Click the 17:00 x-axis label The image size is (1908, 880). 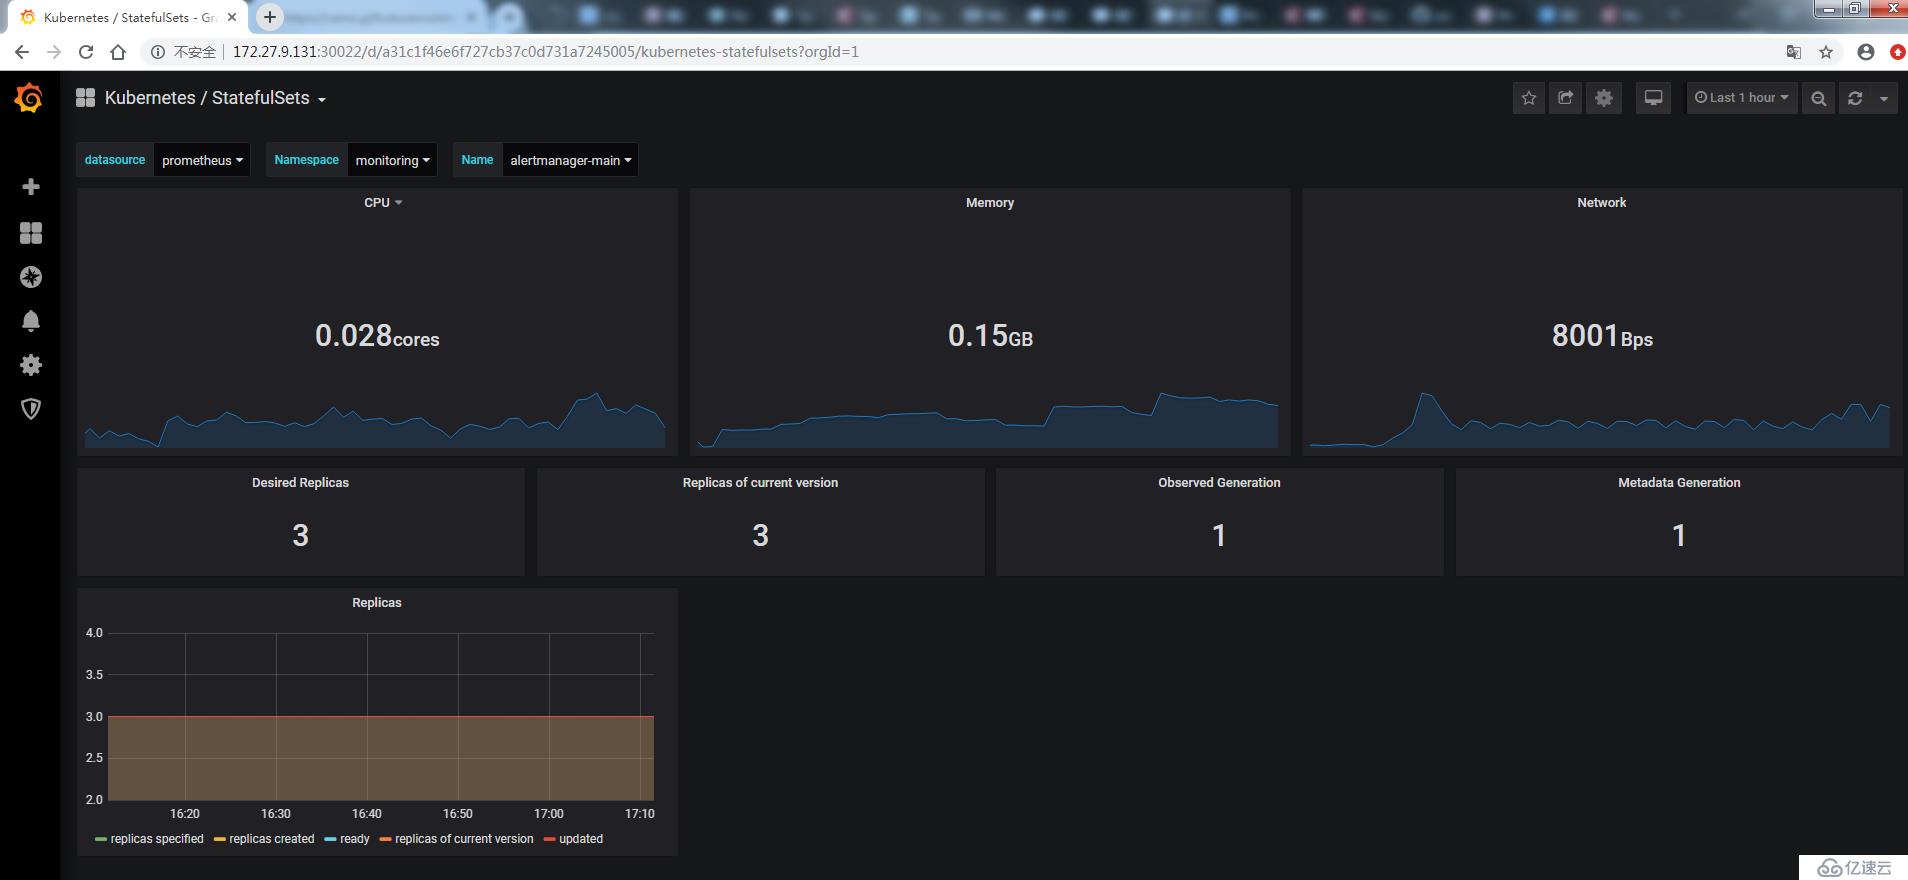548,814
